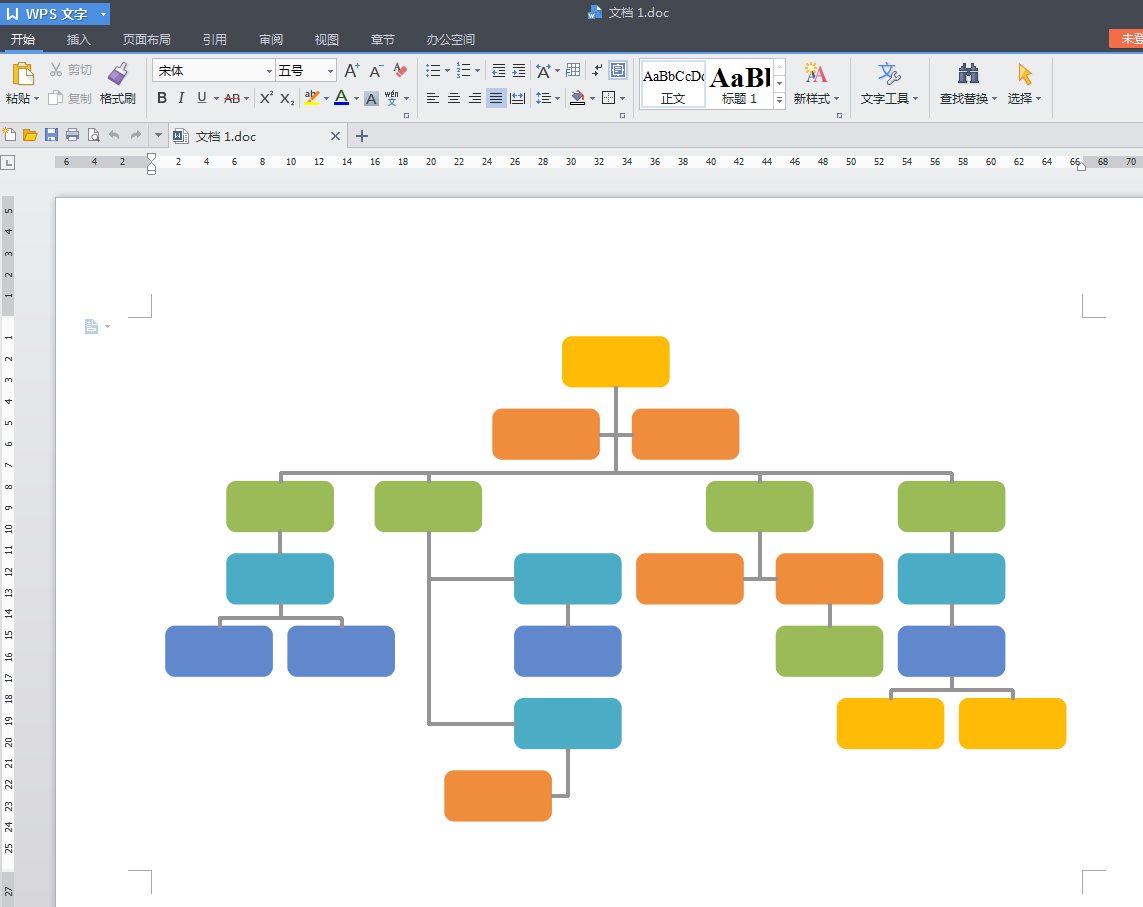Toggle bold formatting
The width and height of the screenshot is (1143, 907).
(162, 98)
